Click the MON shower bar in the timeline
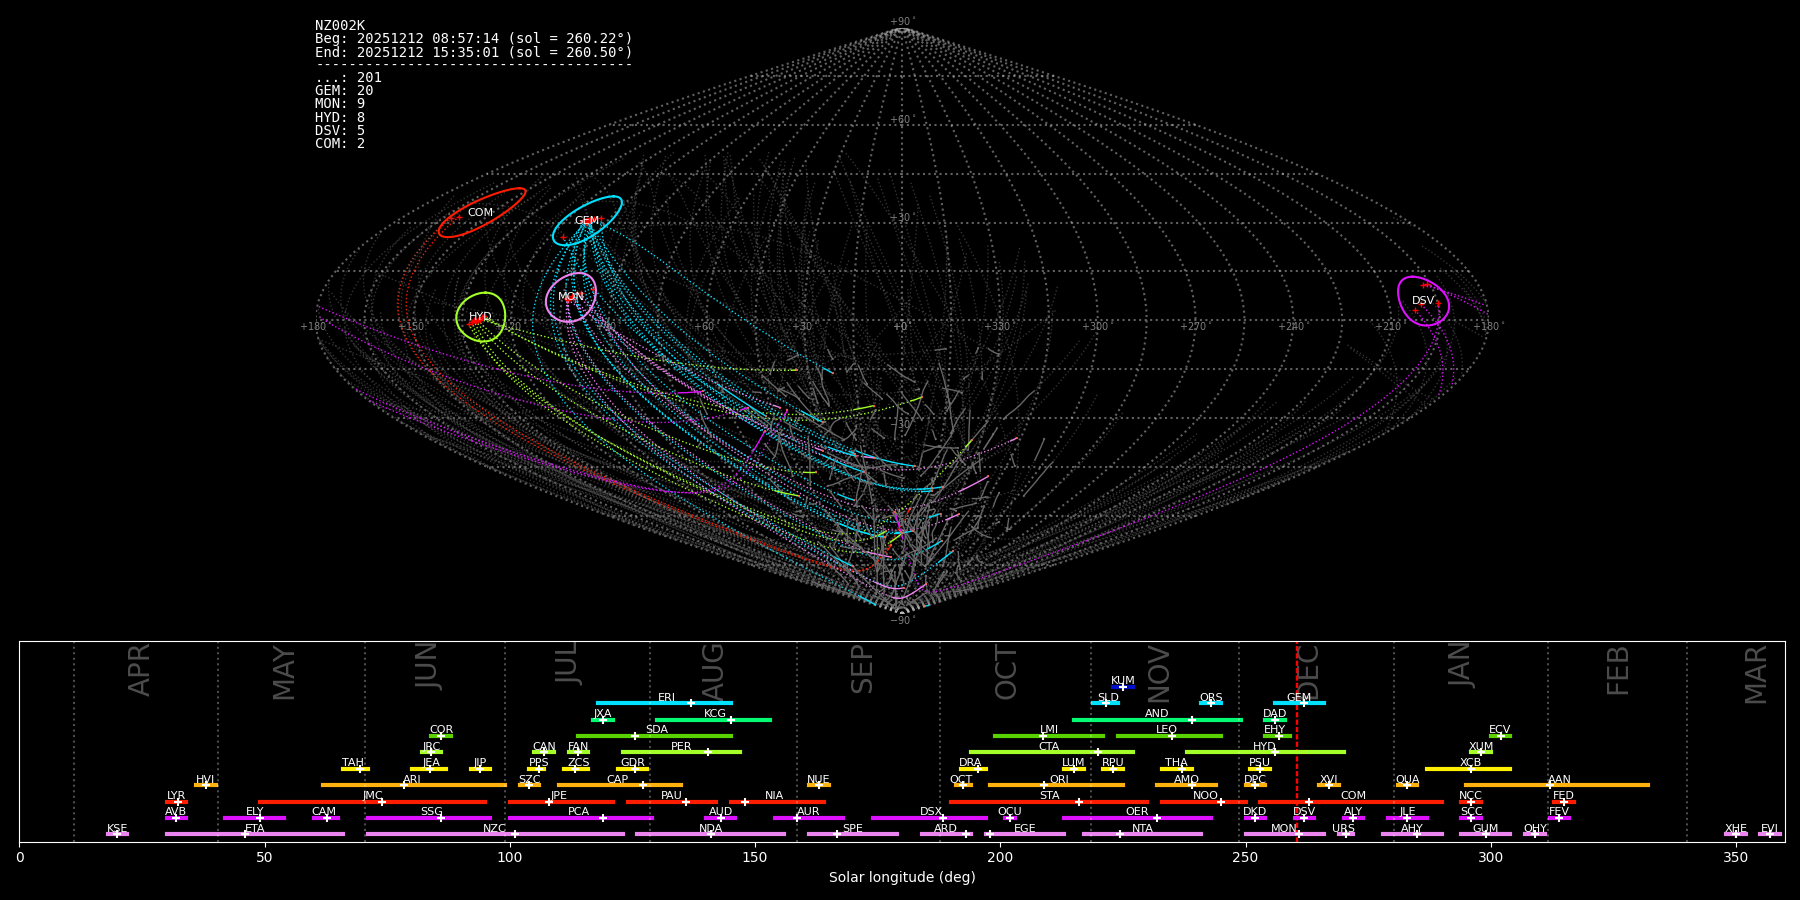 1285,834
